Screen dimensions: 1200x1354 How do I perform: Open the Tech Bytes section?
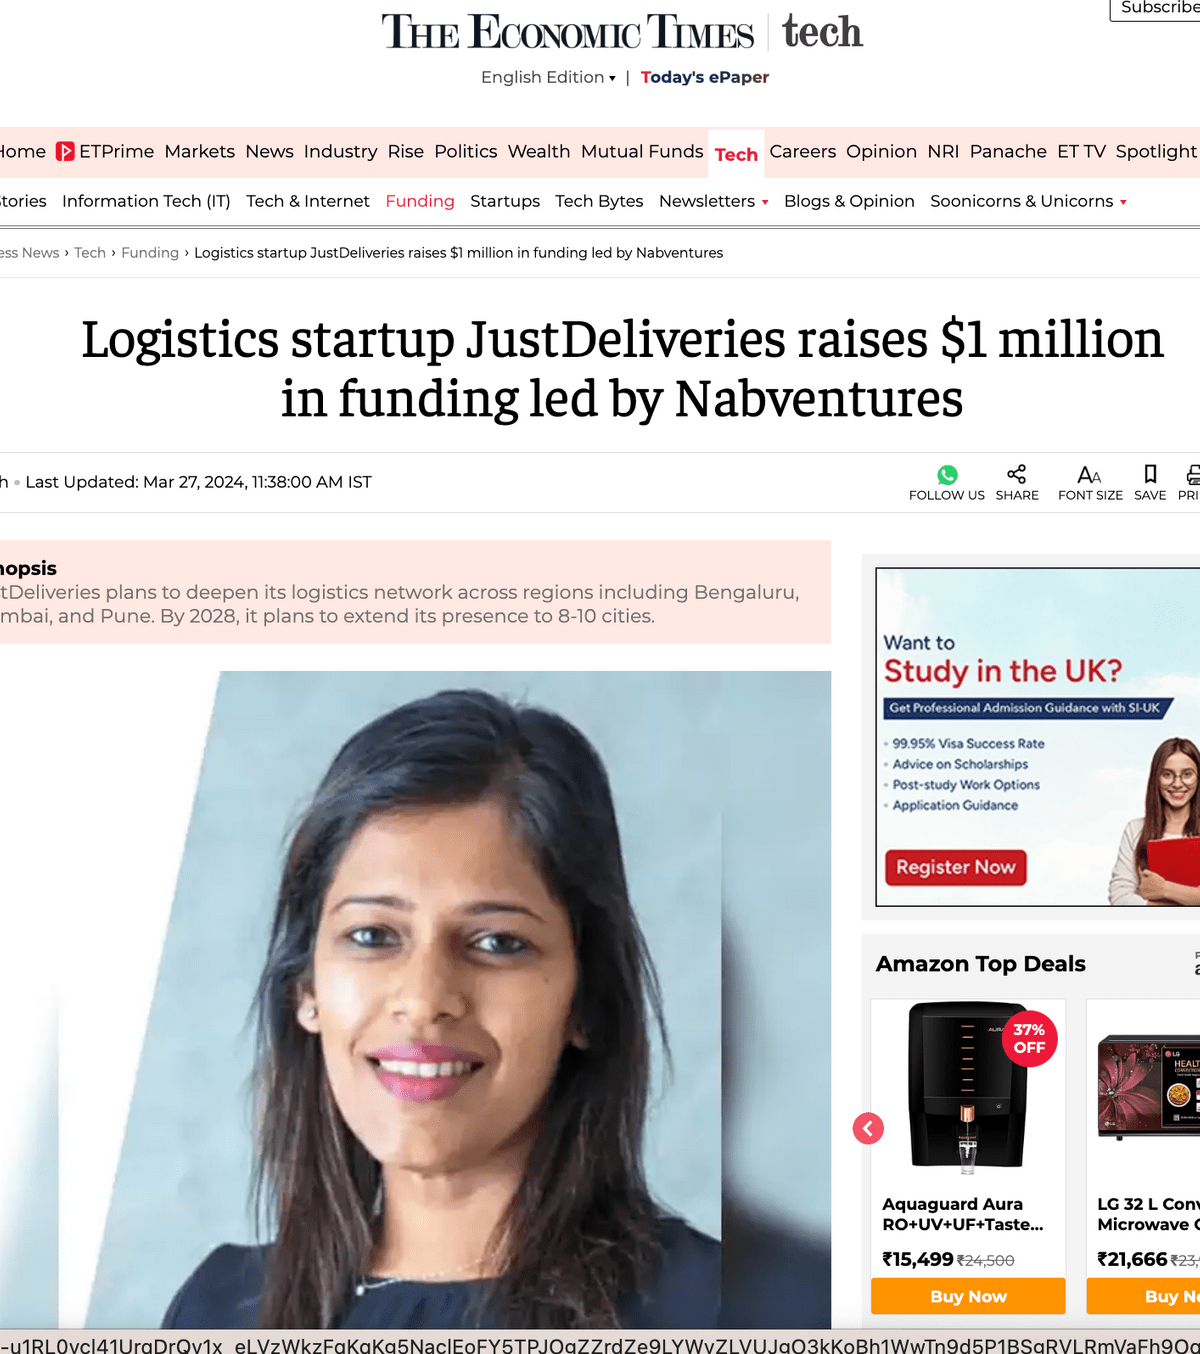tap(599, 201)
